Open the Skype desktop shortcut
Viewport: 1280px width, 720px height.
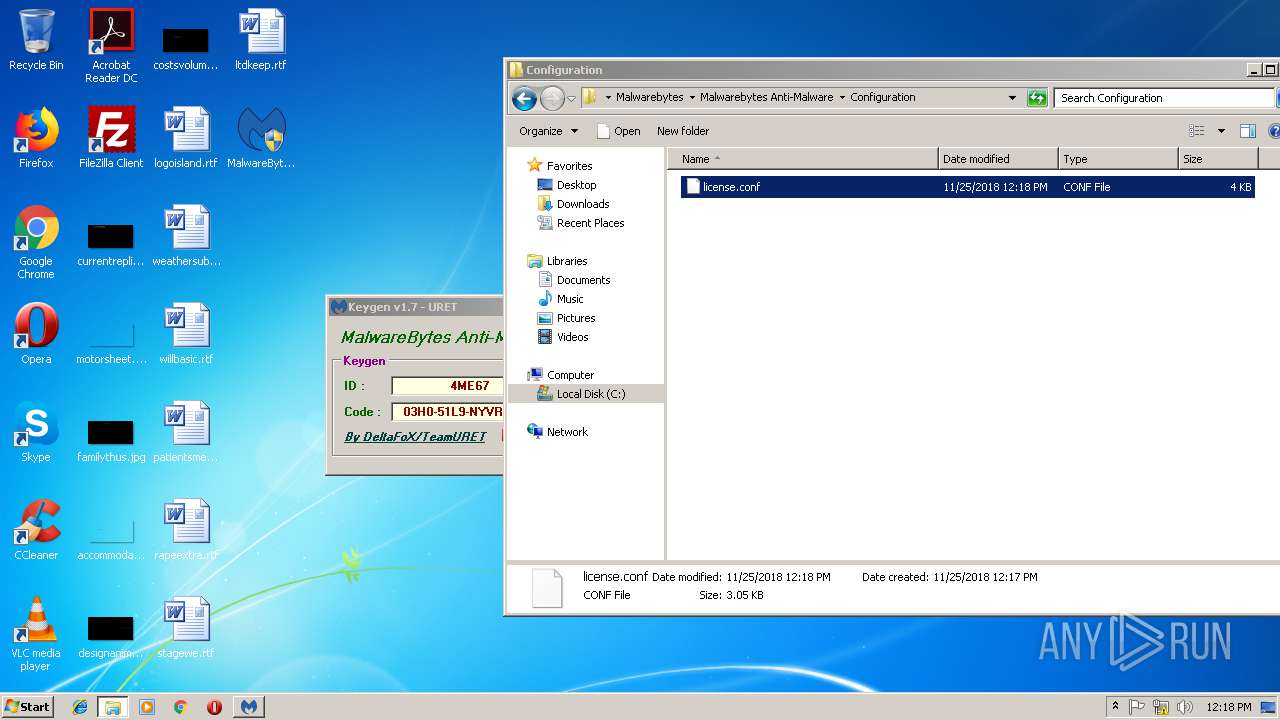pos(36,432)
